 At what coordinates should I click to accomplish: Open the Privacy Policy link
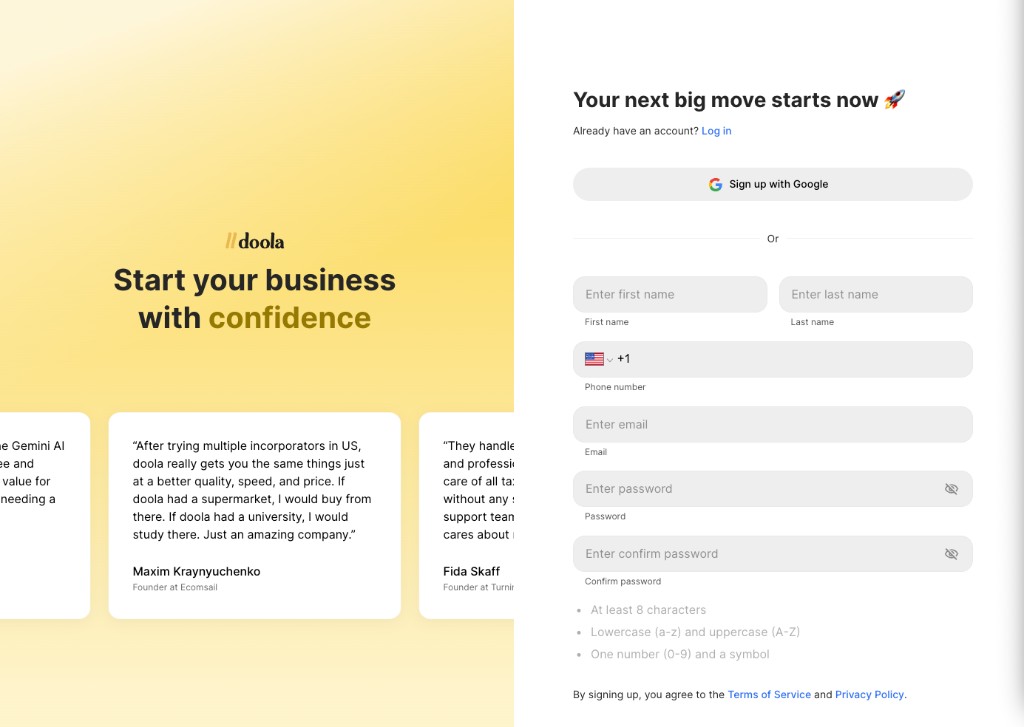pyautogui.click(x=869, y=694)
